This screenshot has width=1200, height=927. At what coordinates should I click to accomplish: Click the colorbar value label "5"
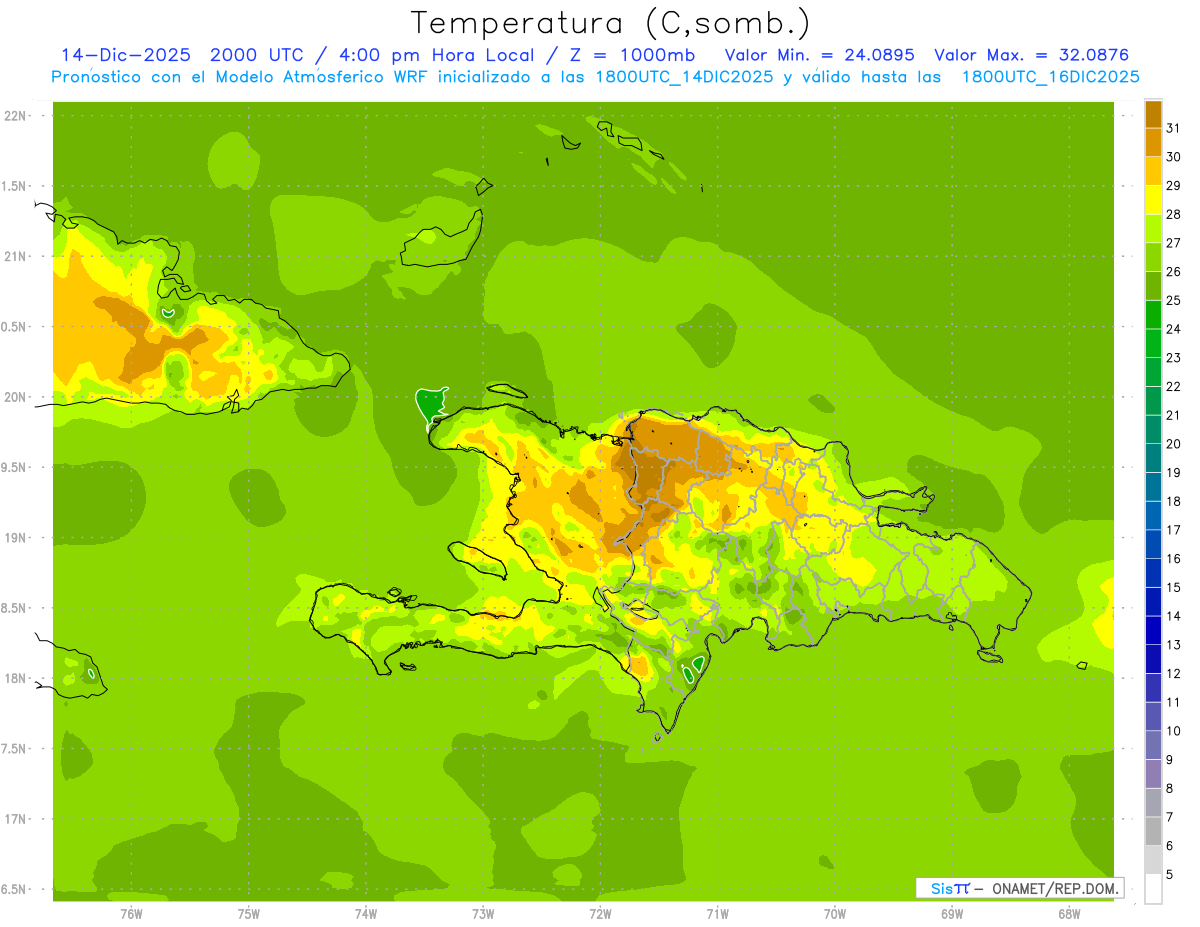tap(1170, 875)
